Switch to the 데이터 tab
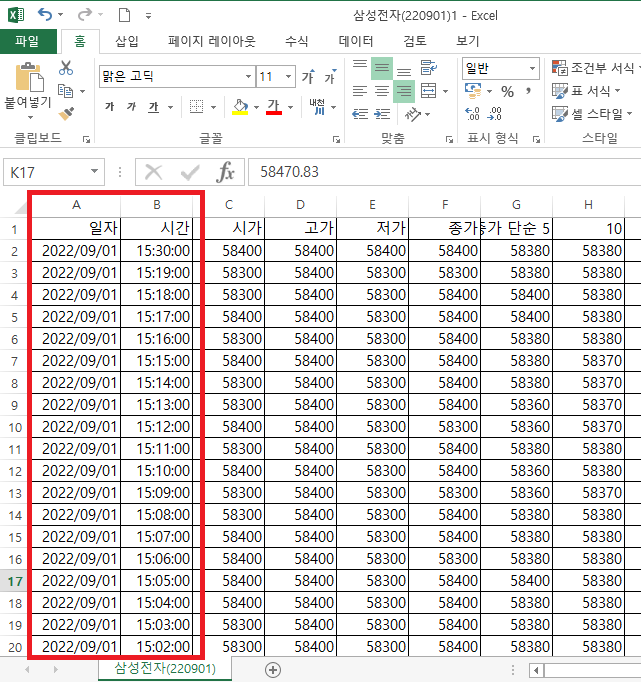 tap(356, 42)
